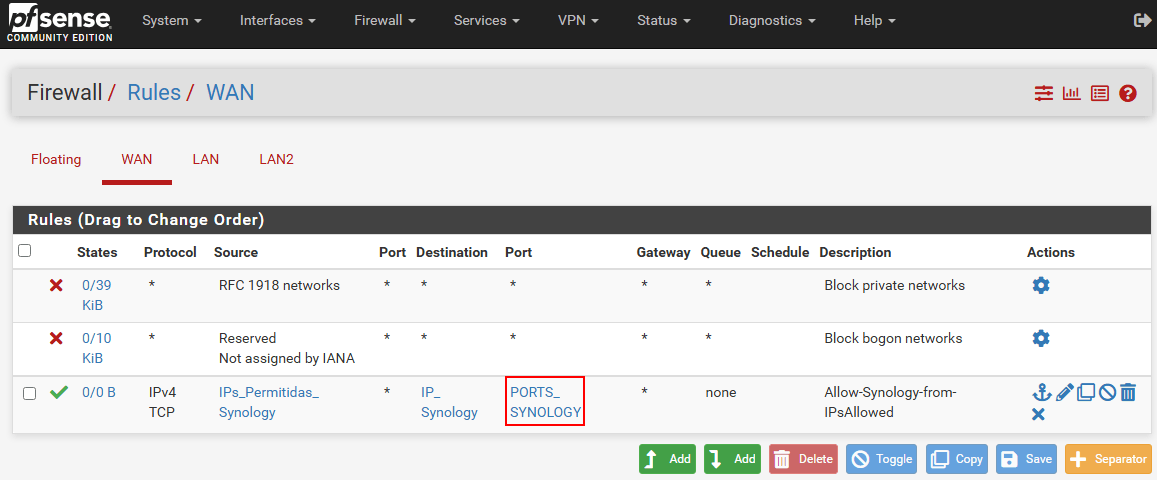Open the Help question mark icon
1157x480 pixels.
coord(1127,93)
